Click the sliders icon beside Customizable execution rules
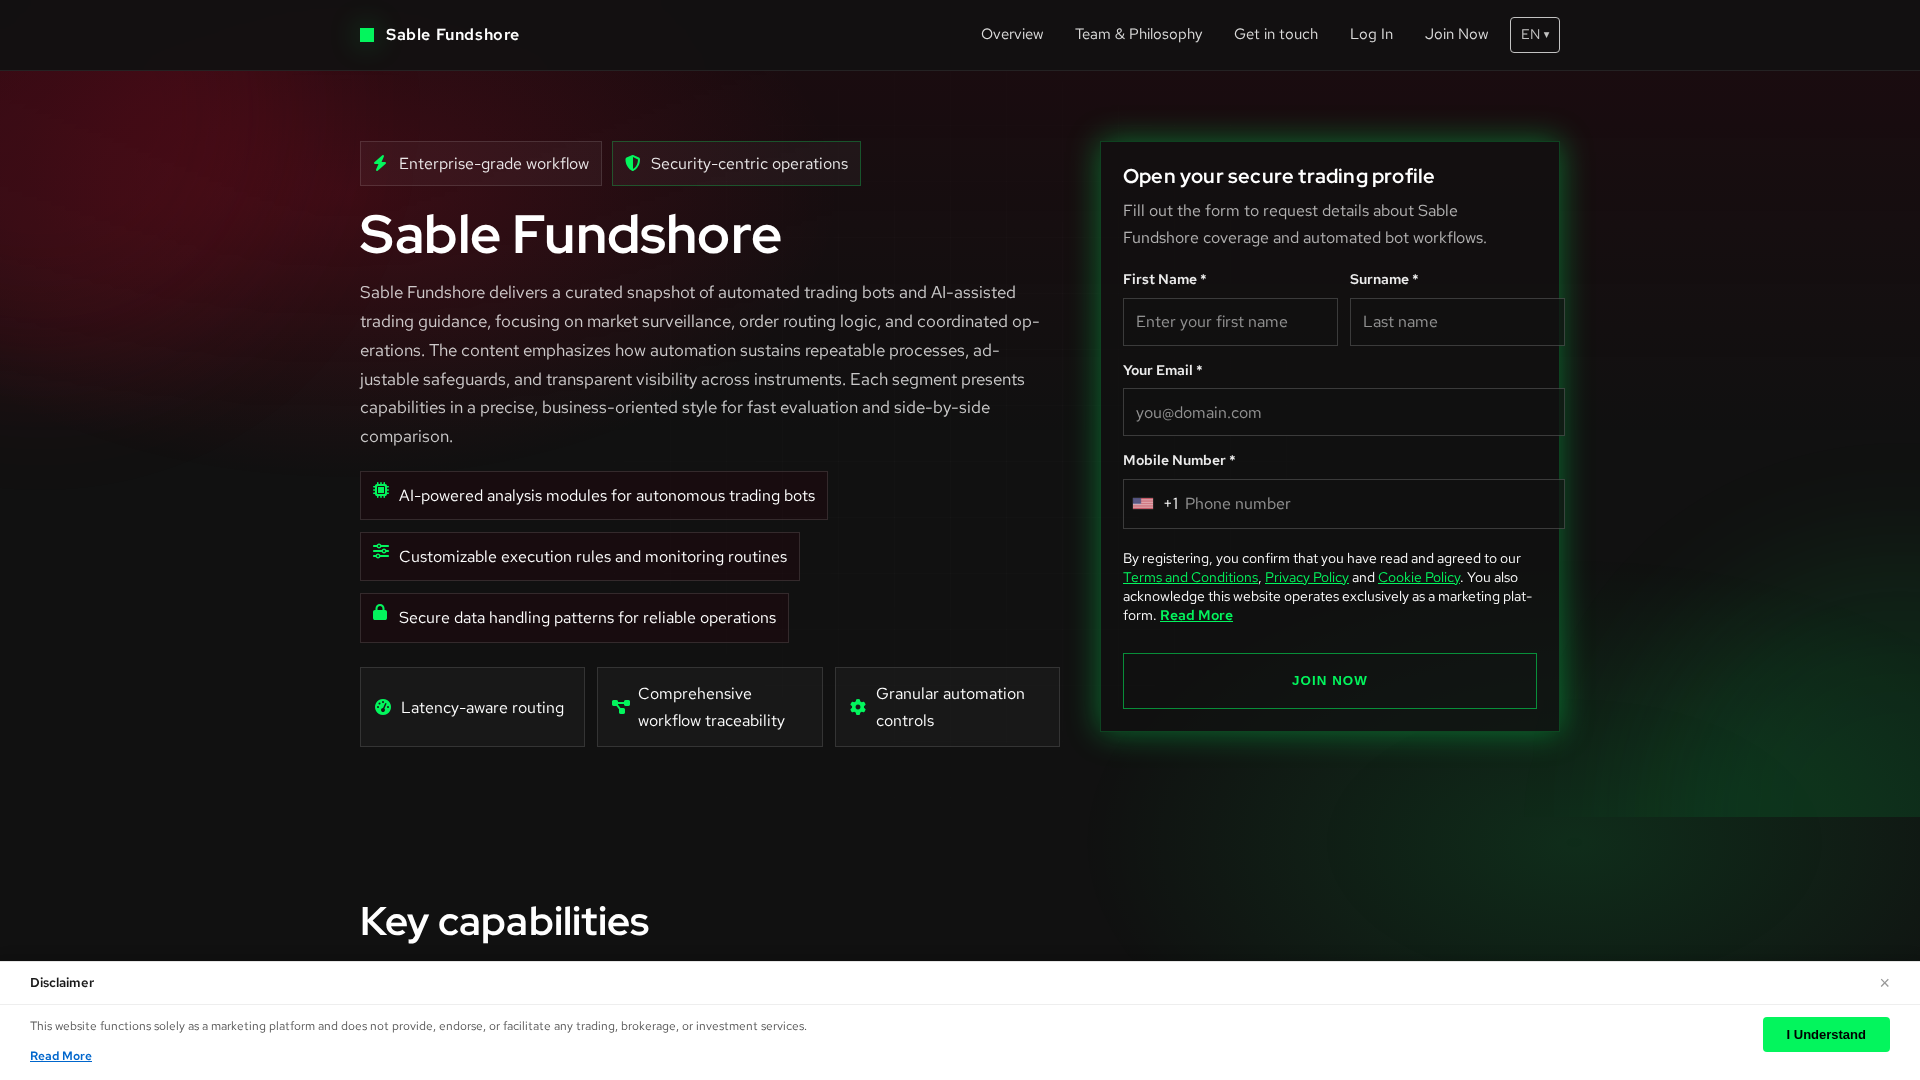The height and width of the screenshot is (1080, 1920). click(381, 551)
